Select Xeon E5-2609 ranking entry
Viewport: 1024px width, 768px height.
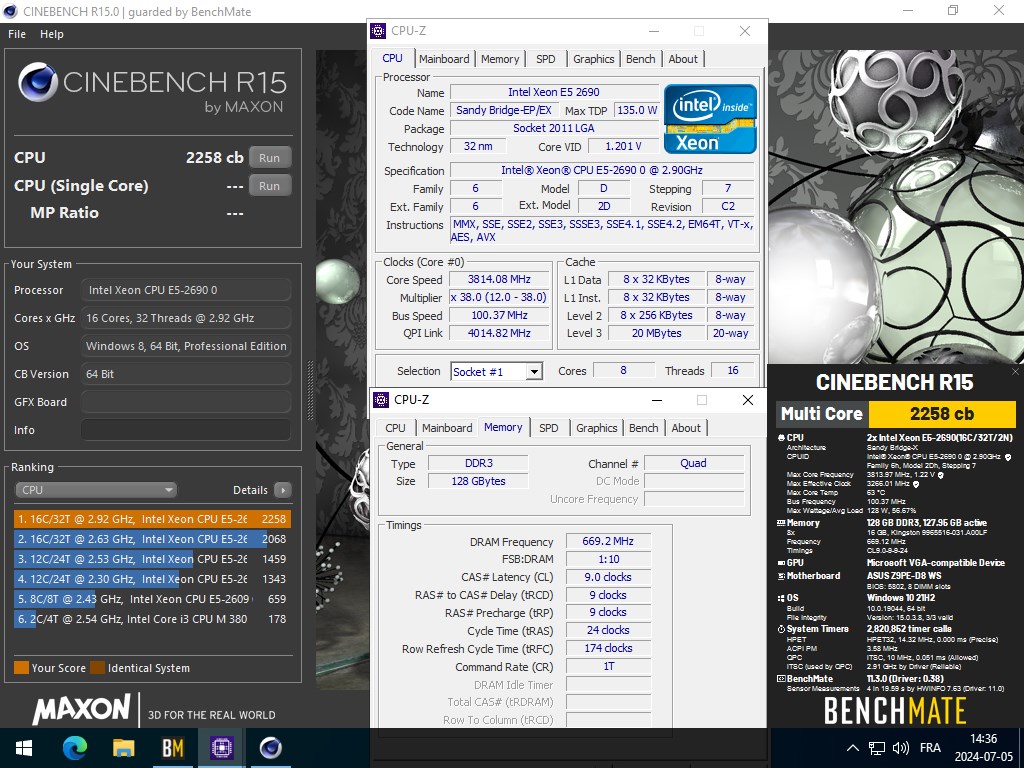pyautogui.click(x=152, y=599)
